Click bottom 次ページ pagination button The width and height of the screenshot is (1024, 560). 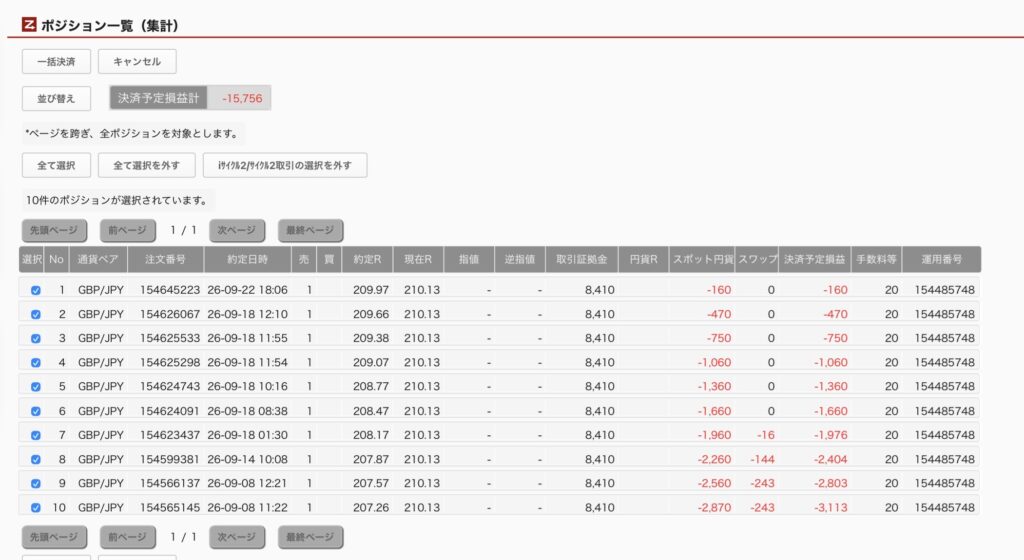click(x=237, y=537)
